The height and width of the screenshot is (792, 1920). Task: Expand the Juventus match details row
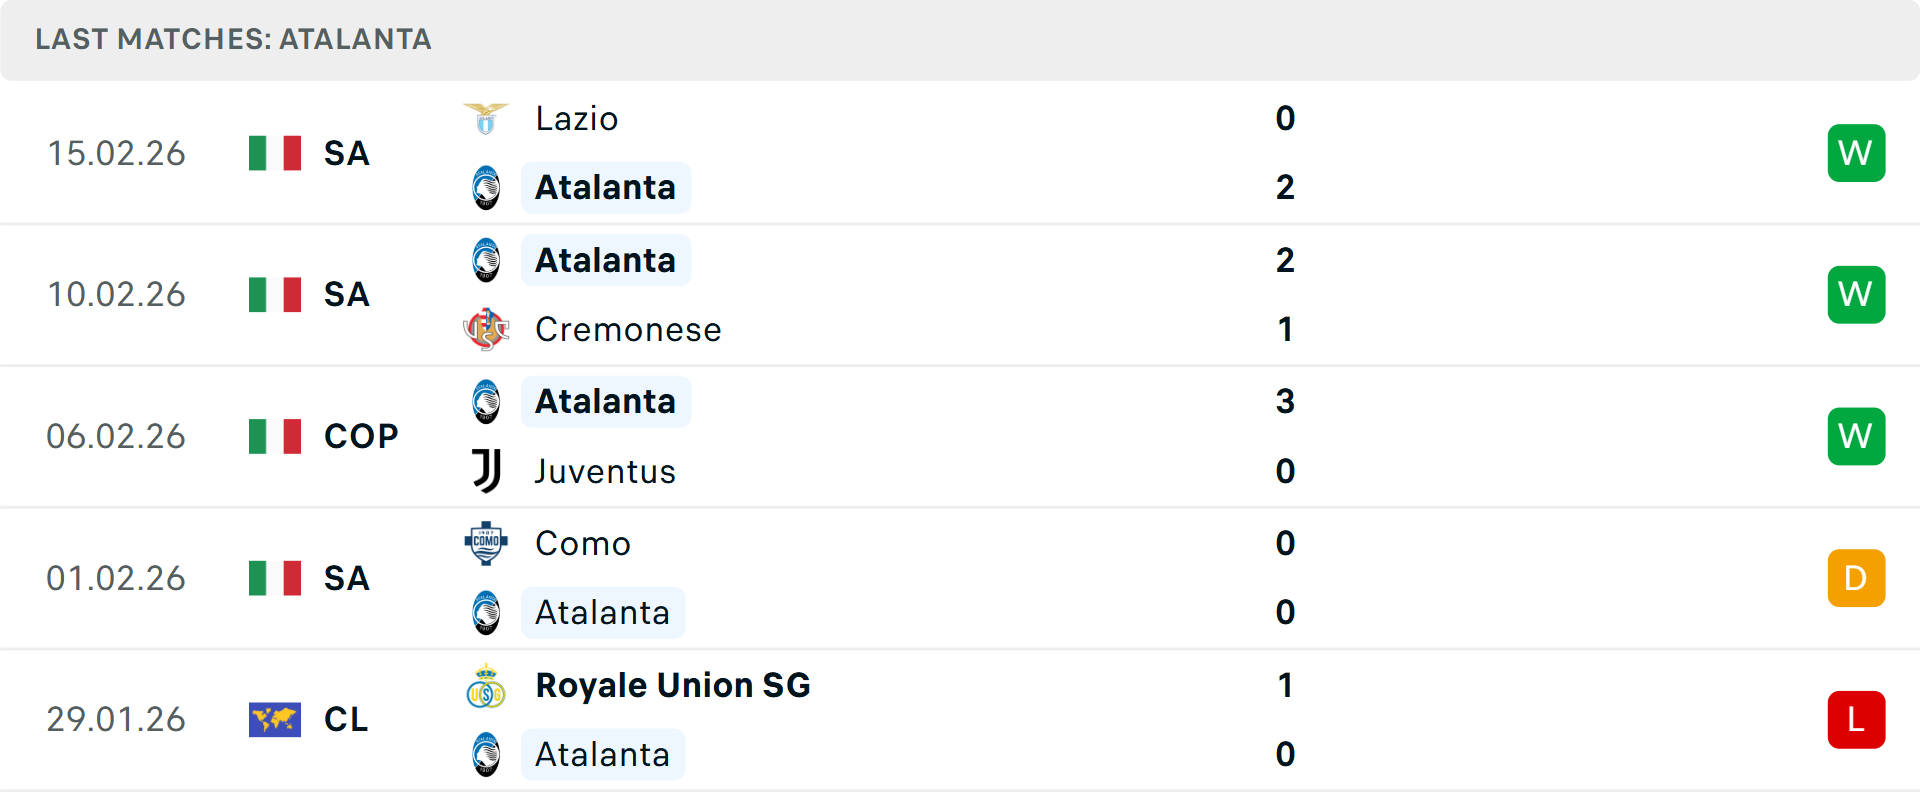(x=960, y=436)
